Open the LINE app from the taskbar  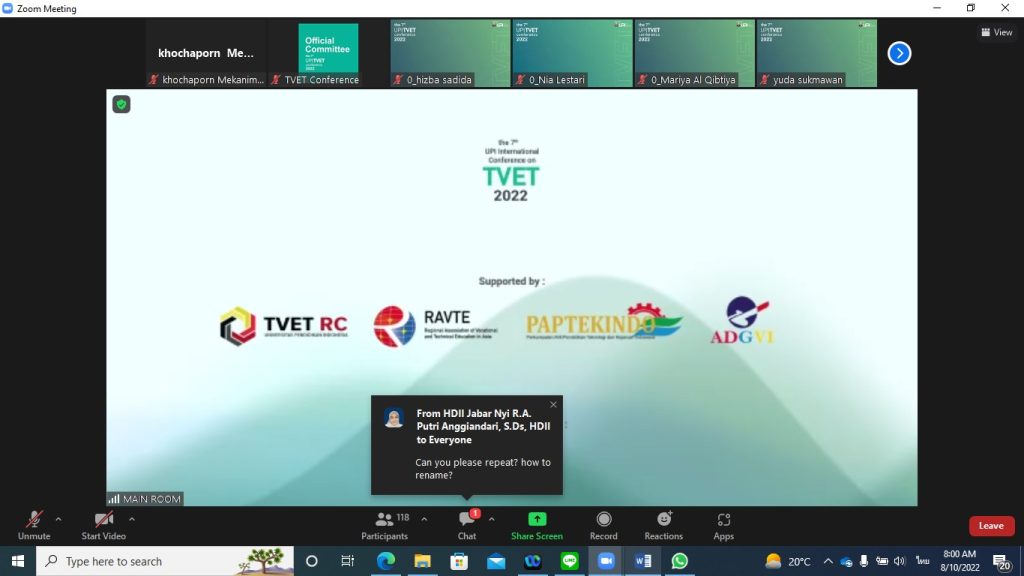coord(569,561)
